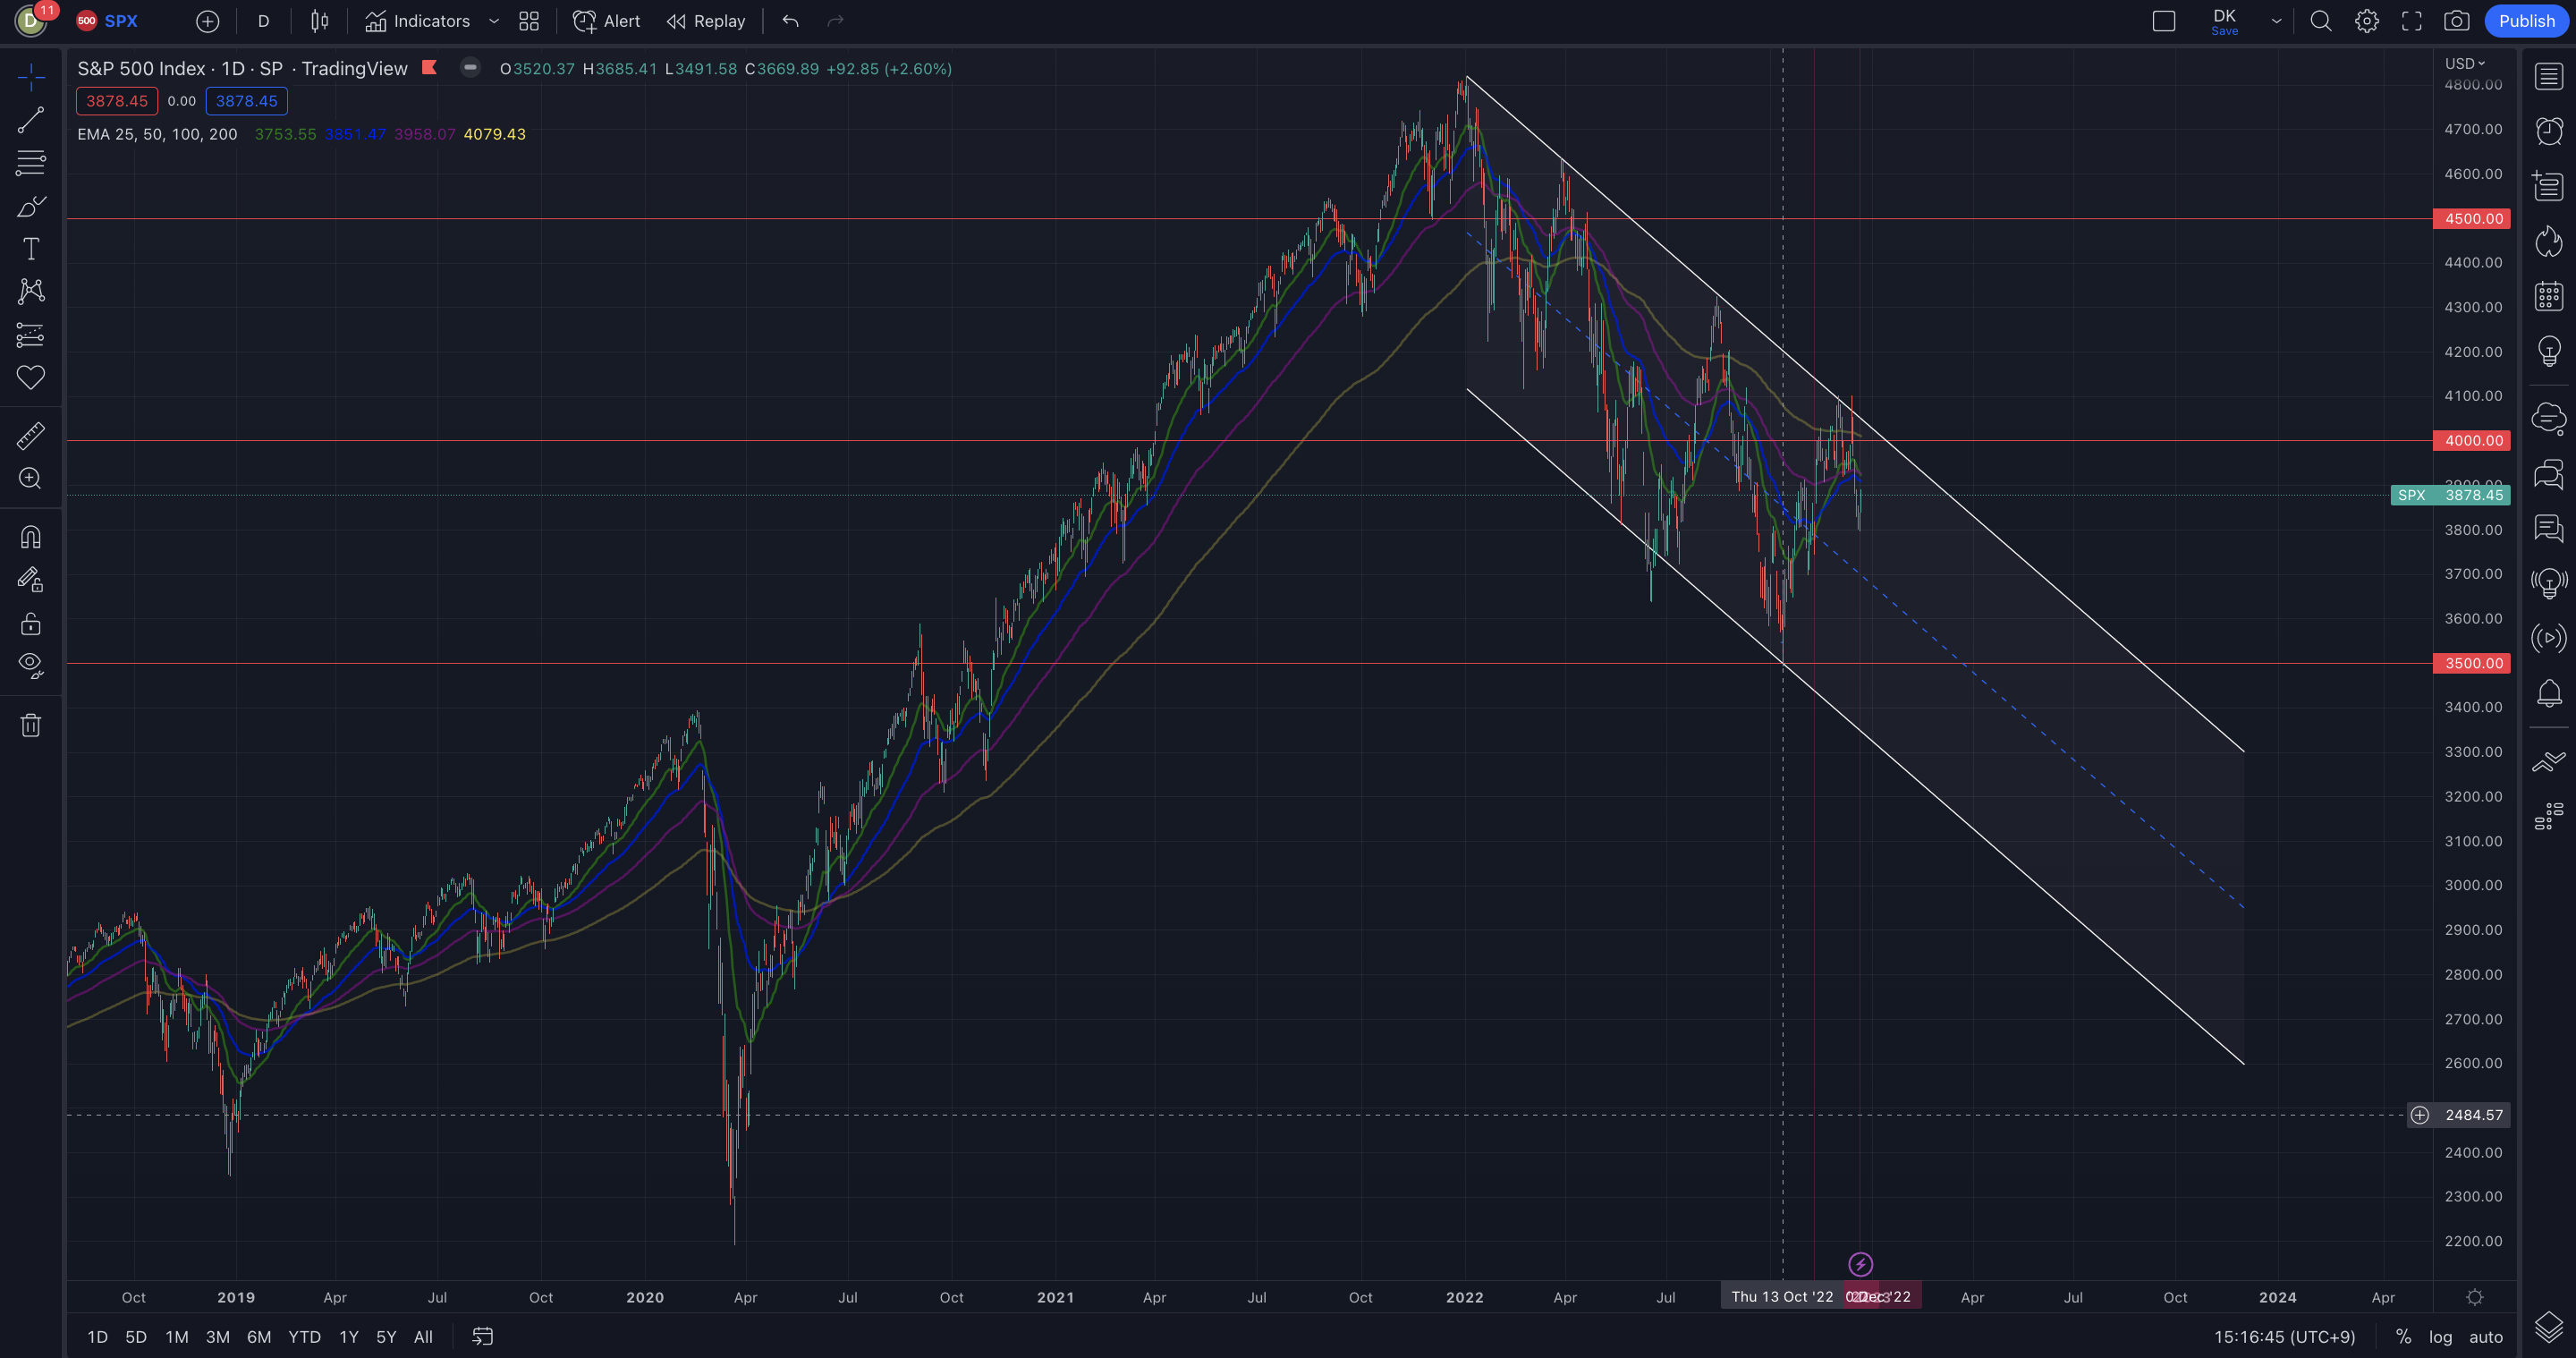The image size is (2576, 1358).
Task: Open chart settings gear icon
Action: tap(2367, 21)
